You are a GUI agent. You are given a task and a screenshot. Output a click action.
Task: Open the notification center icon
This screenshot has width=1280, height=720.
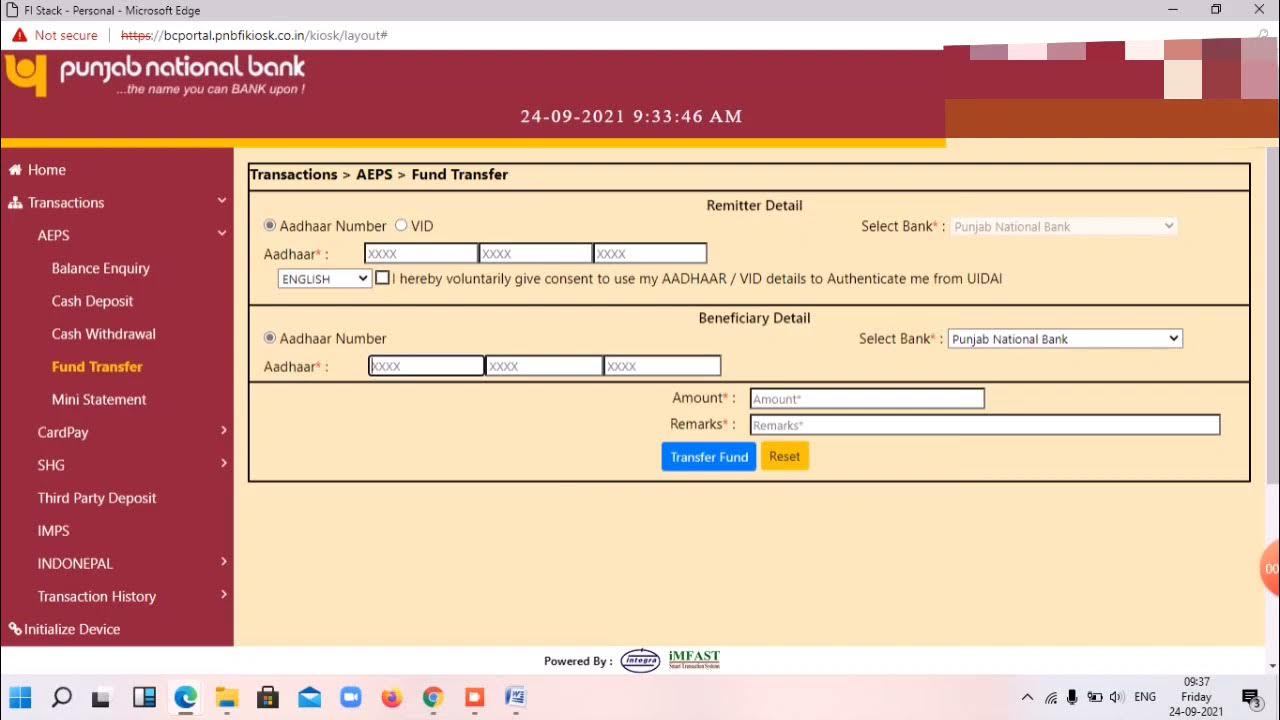tap(1251, 697)
